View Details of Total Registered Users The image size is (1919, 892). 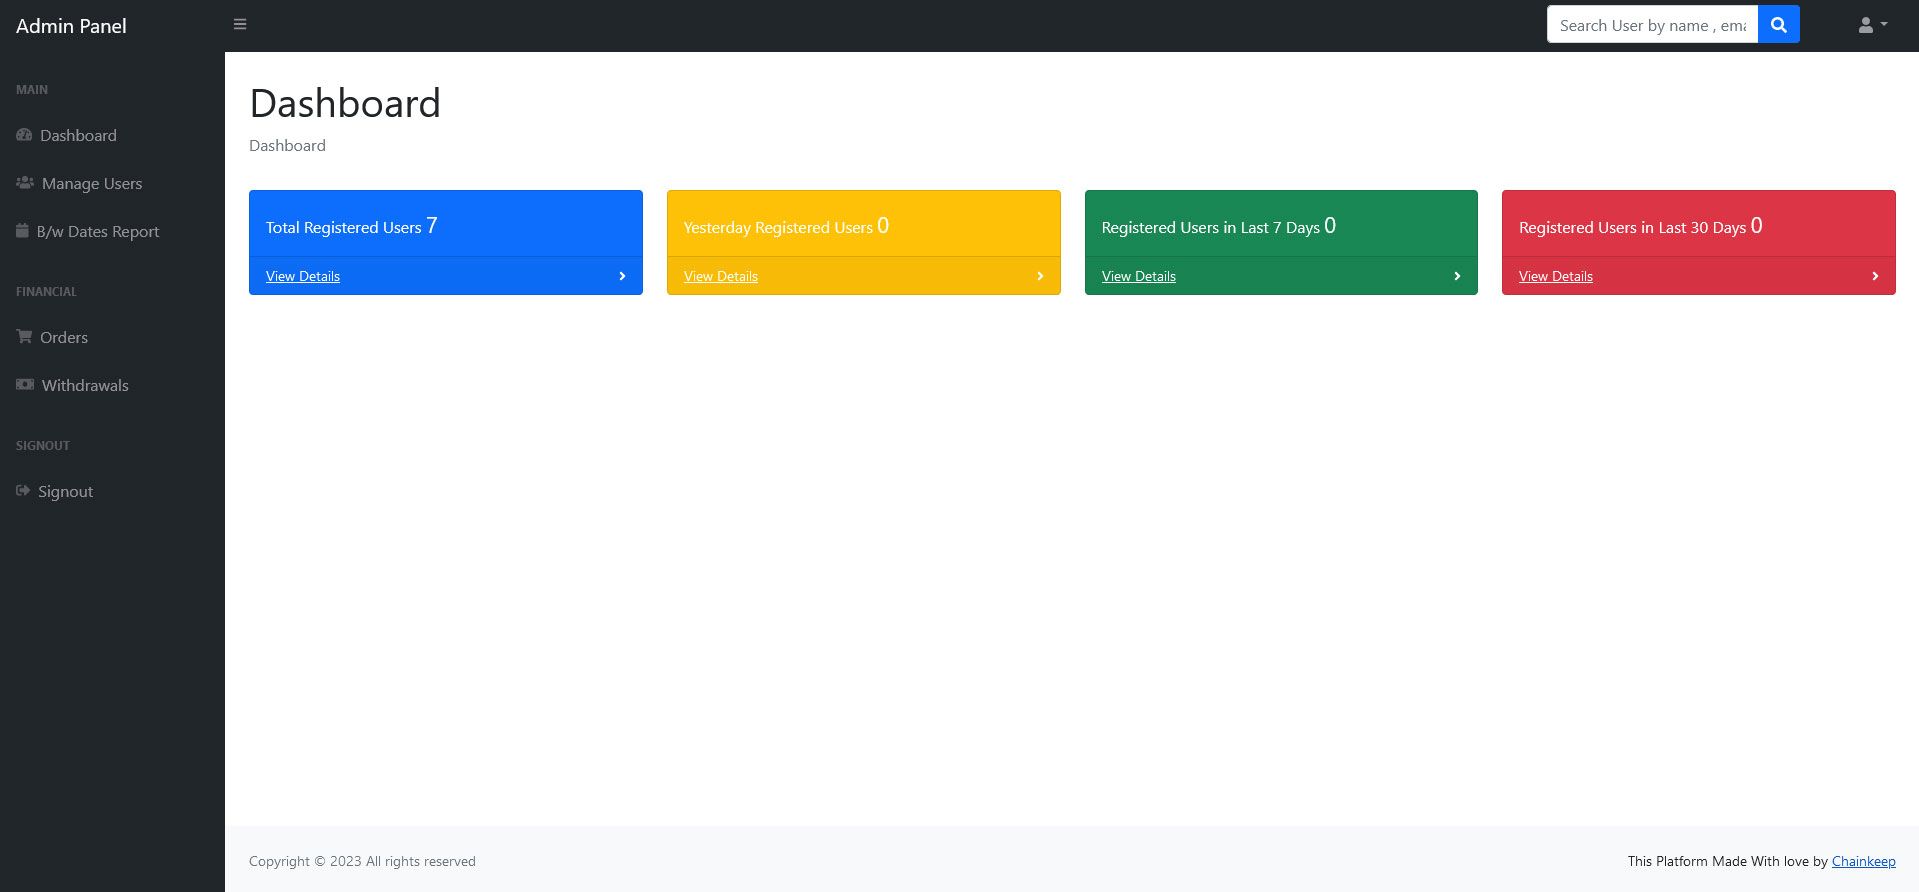[x=303, y=276]
